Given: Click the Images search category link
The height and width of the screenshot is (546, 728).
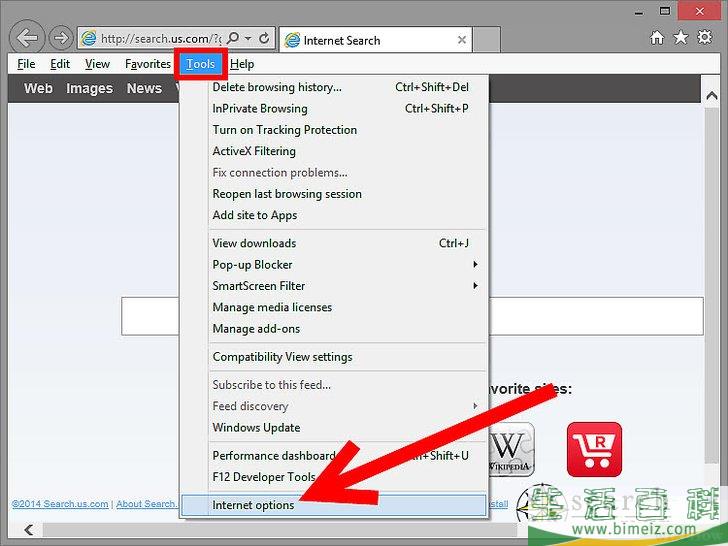Looking at the screenshot, I should [89, 88].
